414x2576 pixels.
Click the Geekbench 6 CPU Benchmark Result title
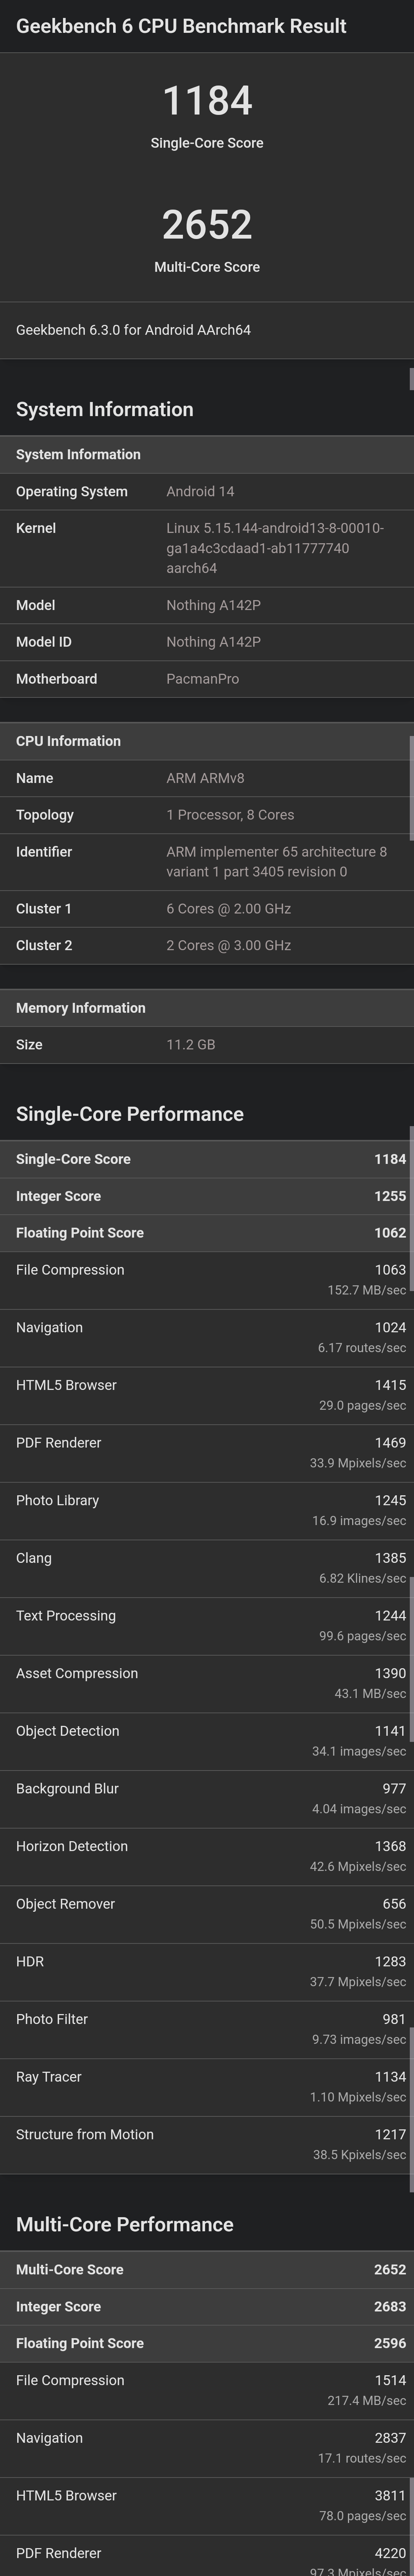point(181,26)
